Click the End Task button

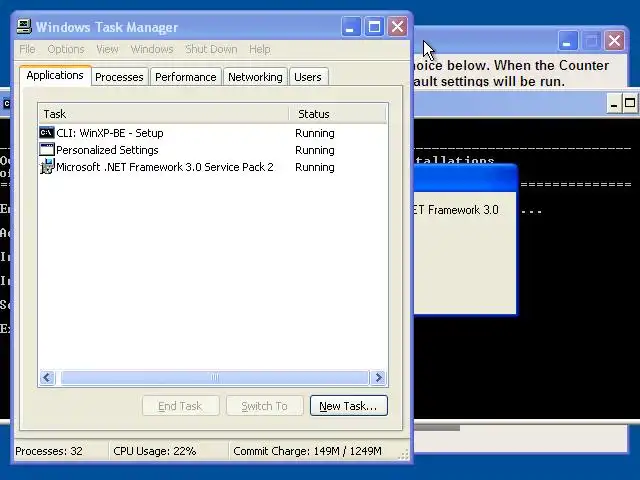[180, 406]
